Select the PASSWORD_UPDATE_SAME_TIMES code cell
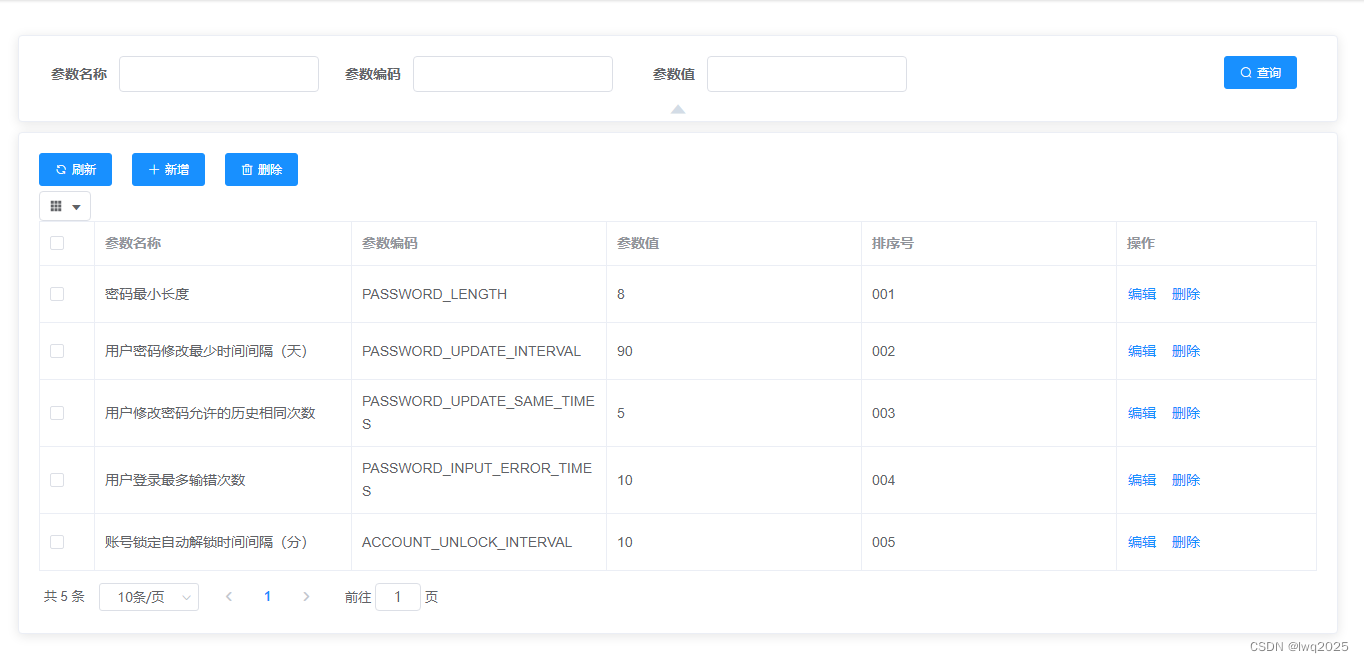The height and width of the screenshot is (663, 1364). point(479,413)
